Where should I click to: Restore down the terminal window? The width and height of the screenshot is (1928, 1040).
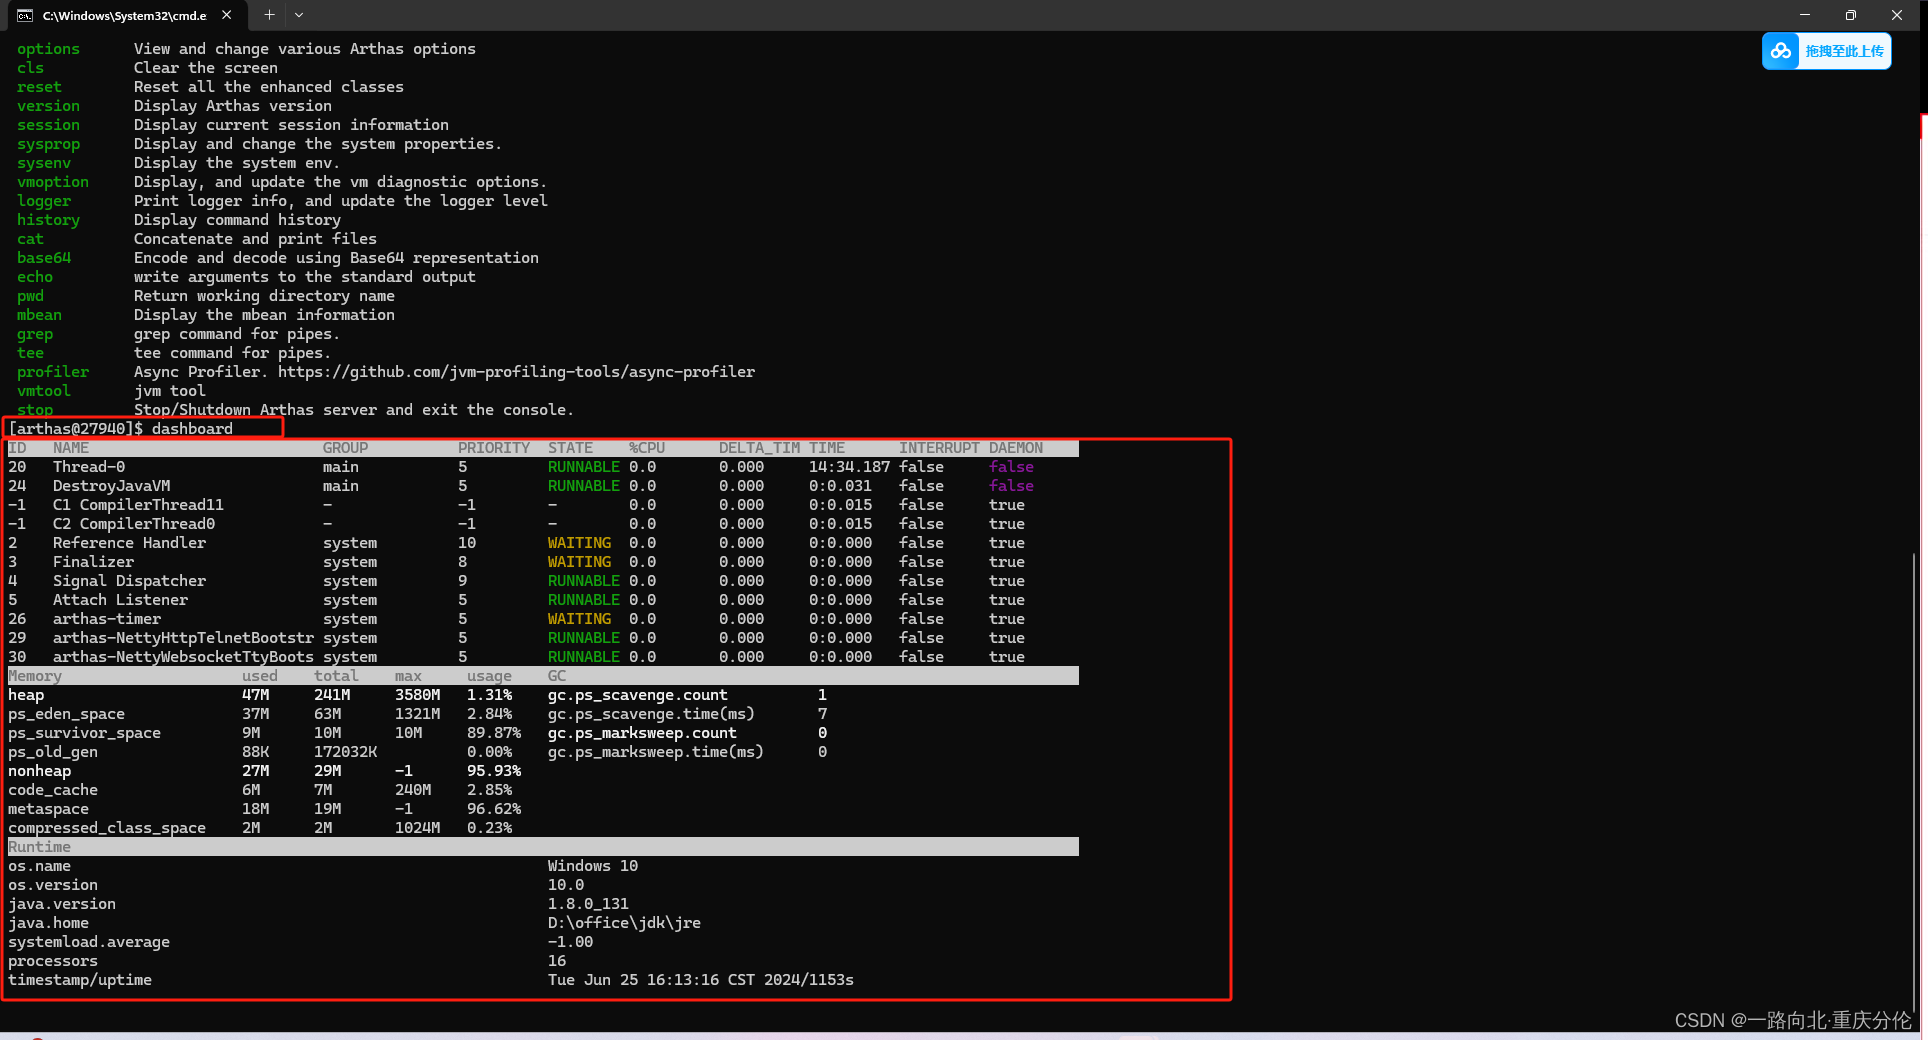tap(1850, 15)
